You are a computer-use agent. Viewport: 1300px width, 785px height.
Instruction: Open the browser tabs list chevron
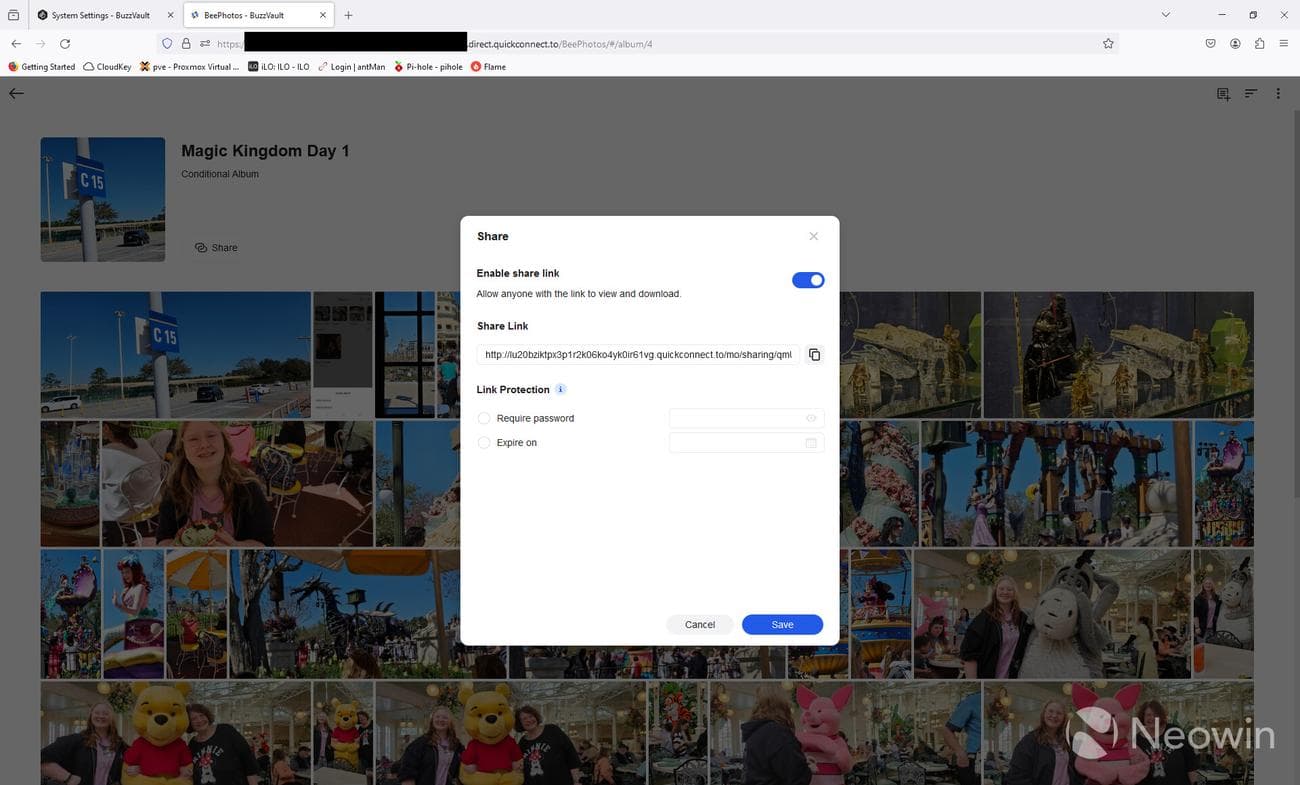click(x=1164, y=15)
